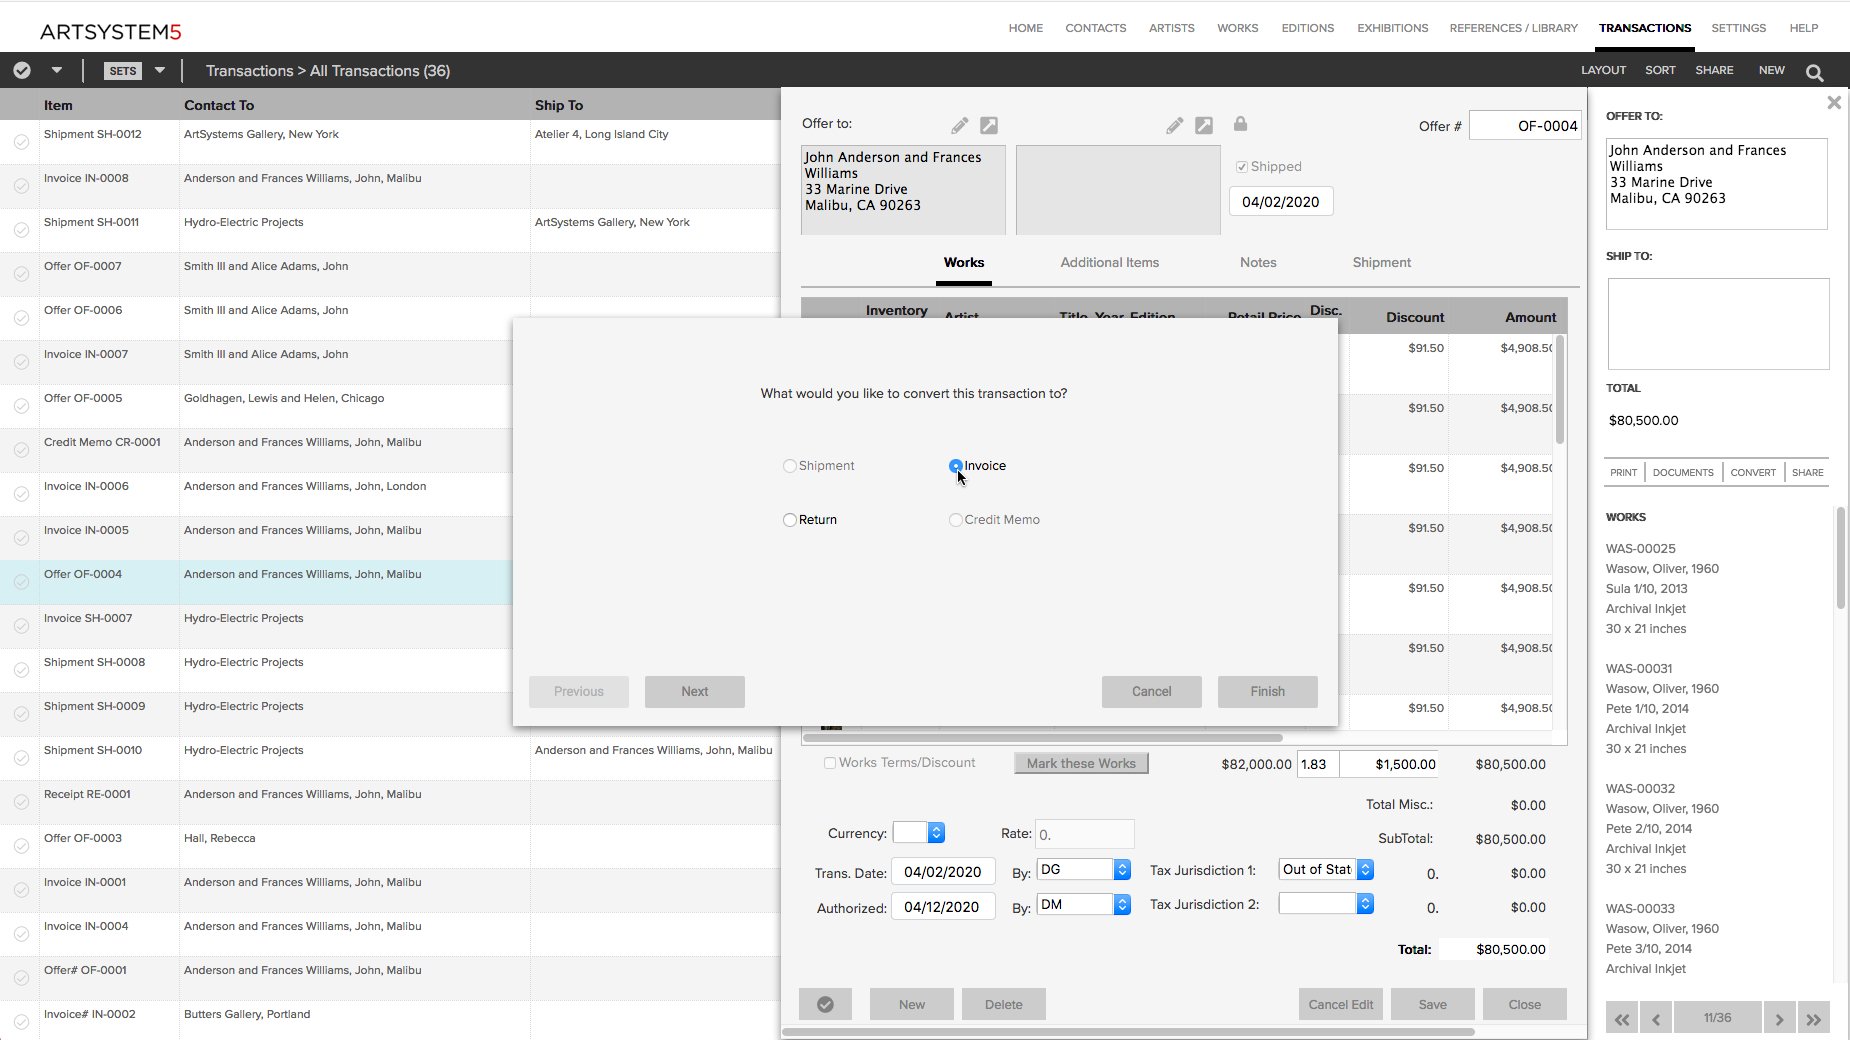Mark the Invoice IN-0004 row check circle
1850x1040 pixels.
21,934
